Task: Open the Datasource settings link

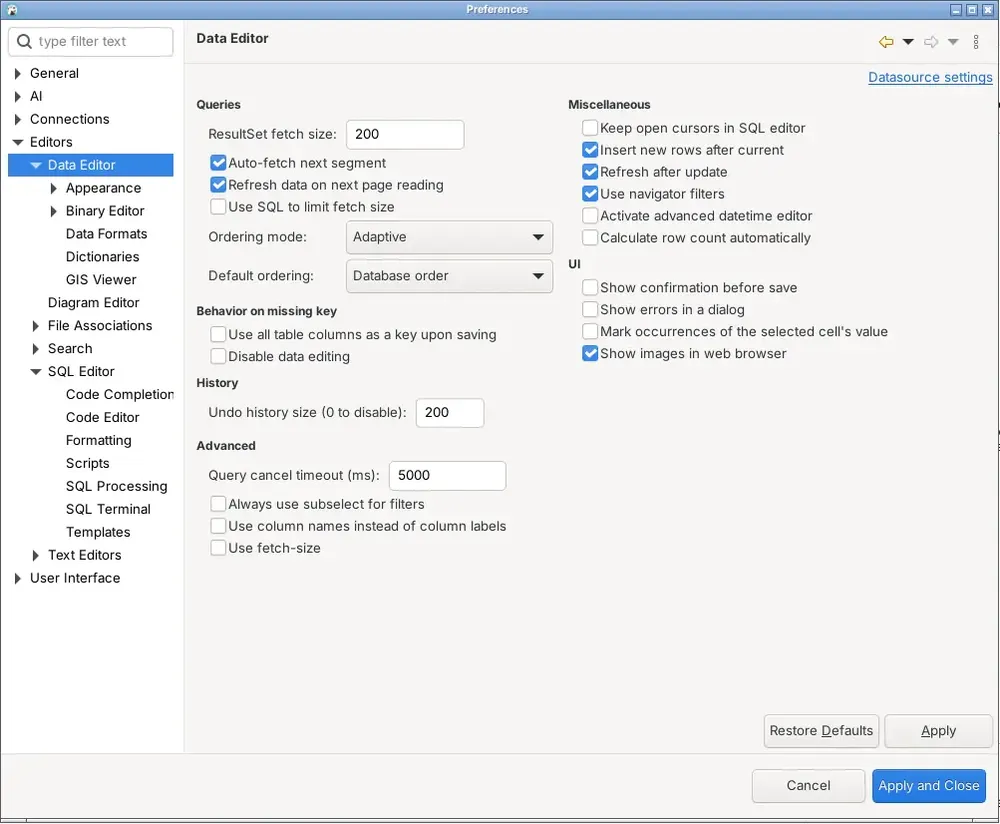Action: [x=930, y=77]
